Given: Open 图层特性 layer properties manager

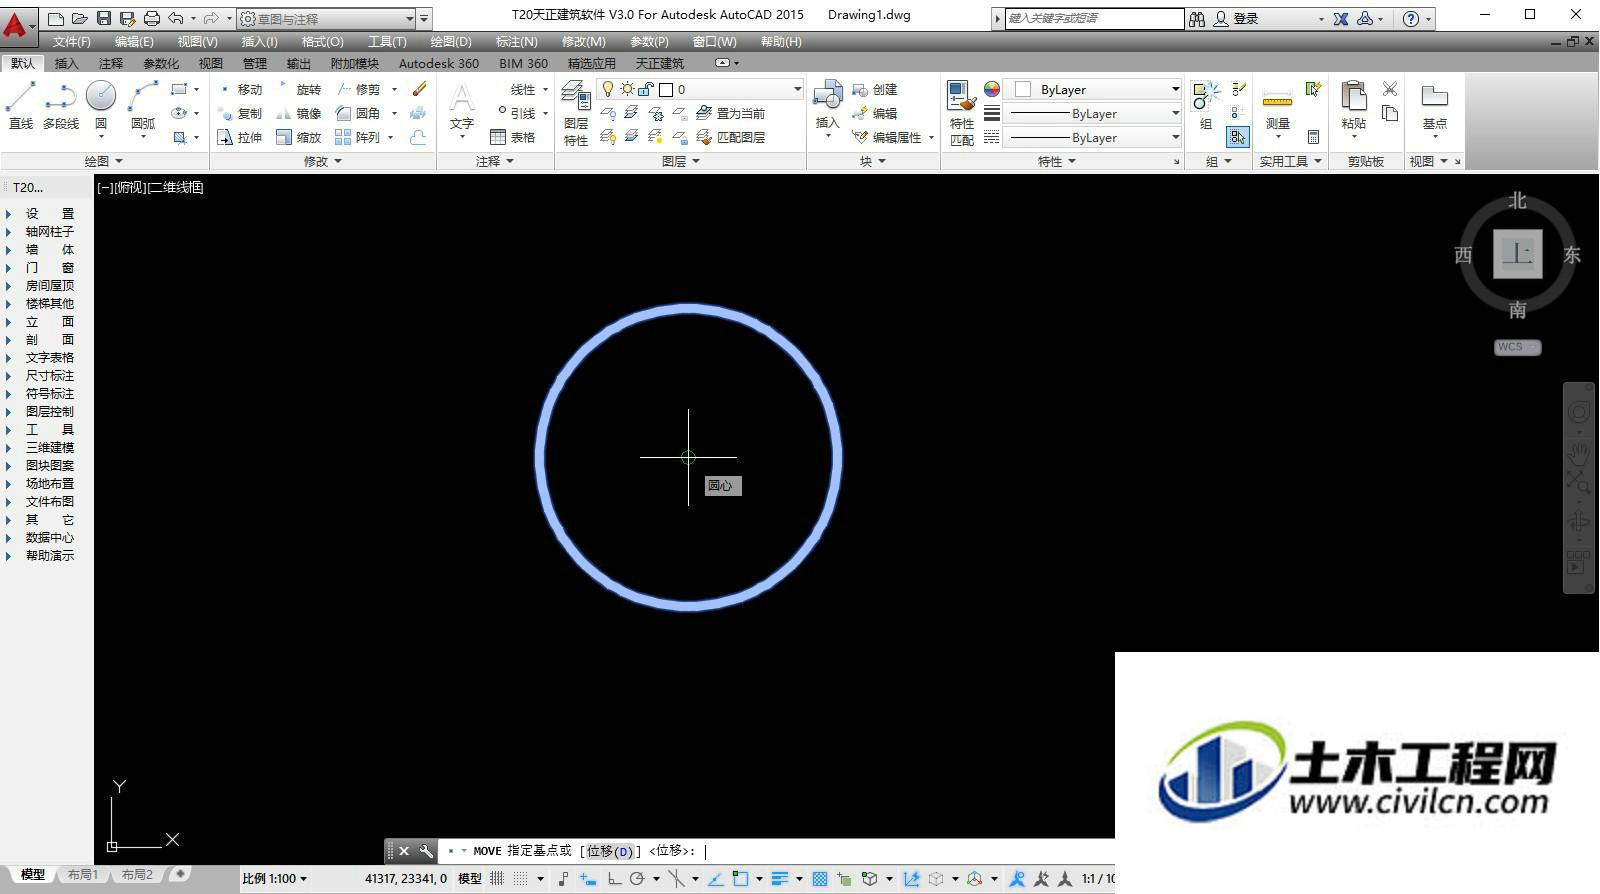Looking at the screenshot, I should pos(576,114).
